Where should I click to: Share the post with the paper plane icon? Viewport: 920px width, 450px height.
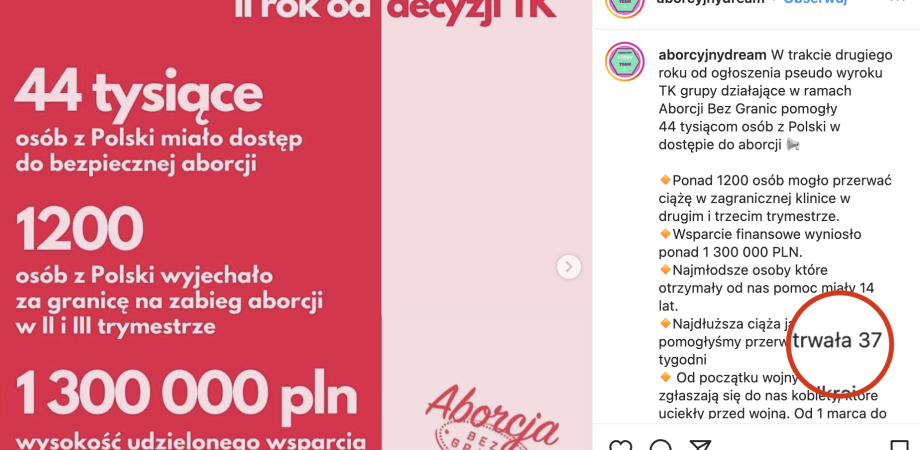[x=700, y=445]
